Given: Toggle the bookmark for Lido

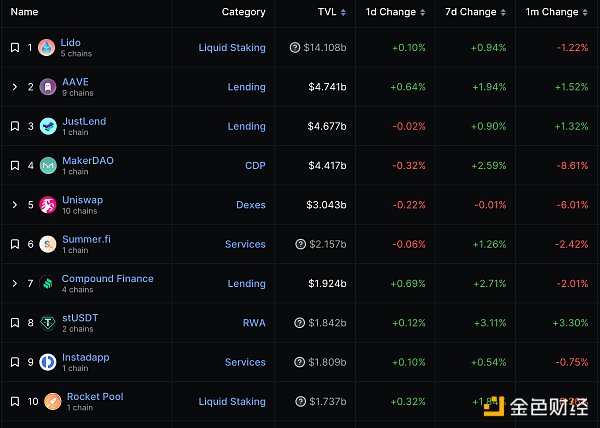Looking at the screenshot, I should click(15, 48).
